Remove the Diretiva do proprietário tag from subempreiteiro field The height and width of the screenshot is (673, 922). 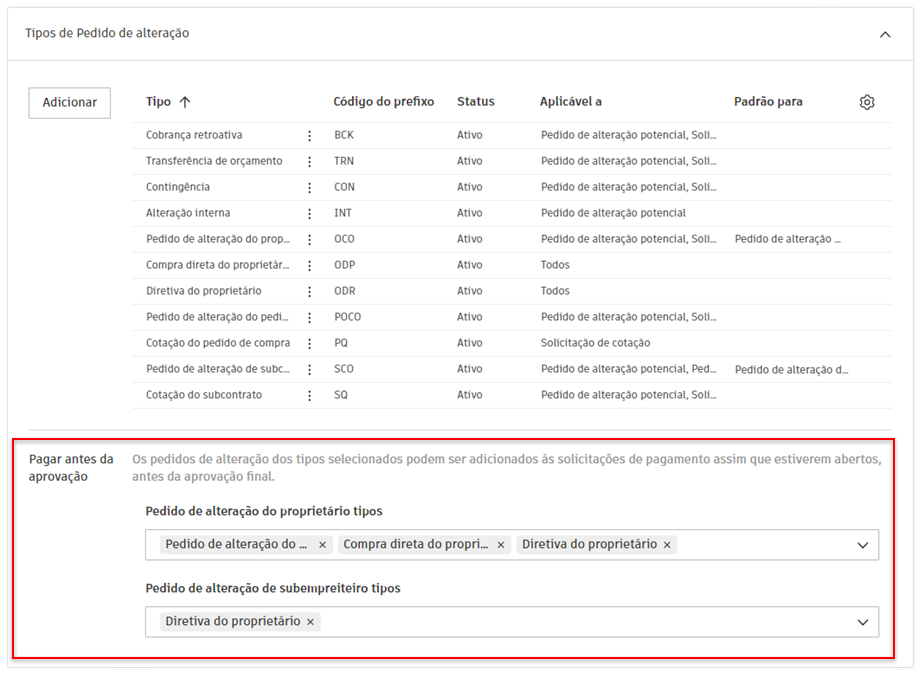(310, 621)
